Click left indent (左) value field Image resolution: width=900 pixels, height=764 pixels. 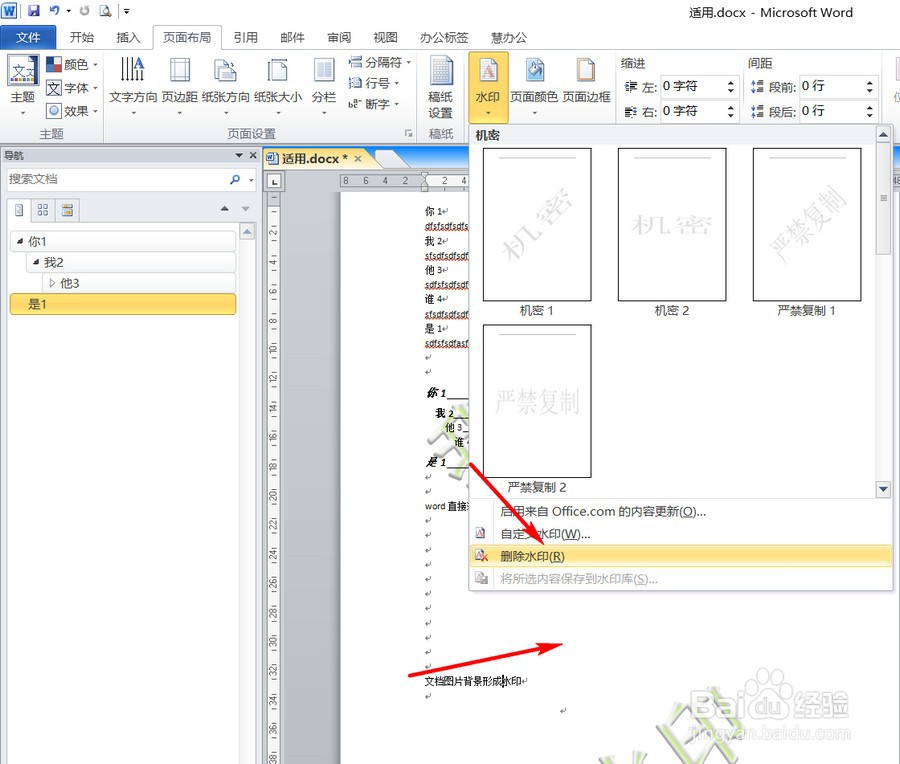[691, 86]
